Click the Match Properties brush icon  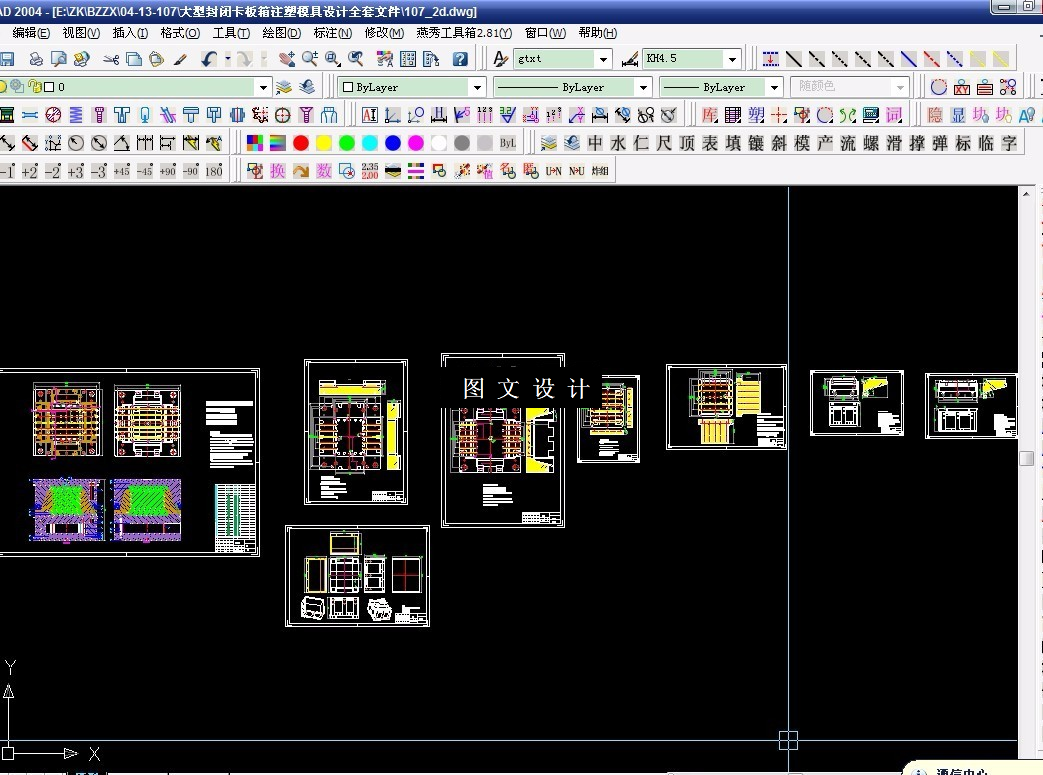pyautogui.click(x=180, y=59)
